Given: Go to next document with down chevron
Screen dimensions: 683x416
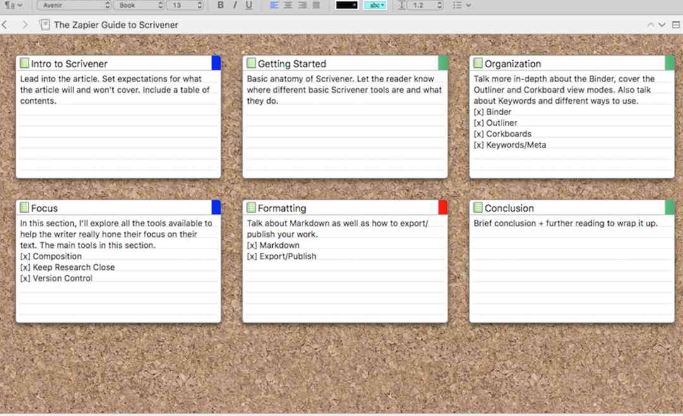Looking at the screenshot, I should pyautogui.click(x=662, y=25).
